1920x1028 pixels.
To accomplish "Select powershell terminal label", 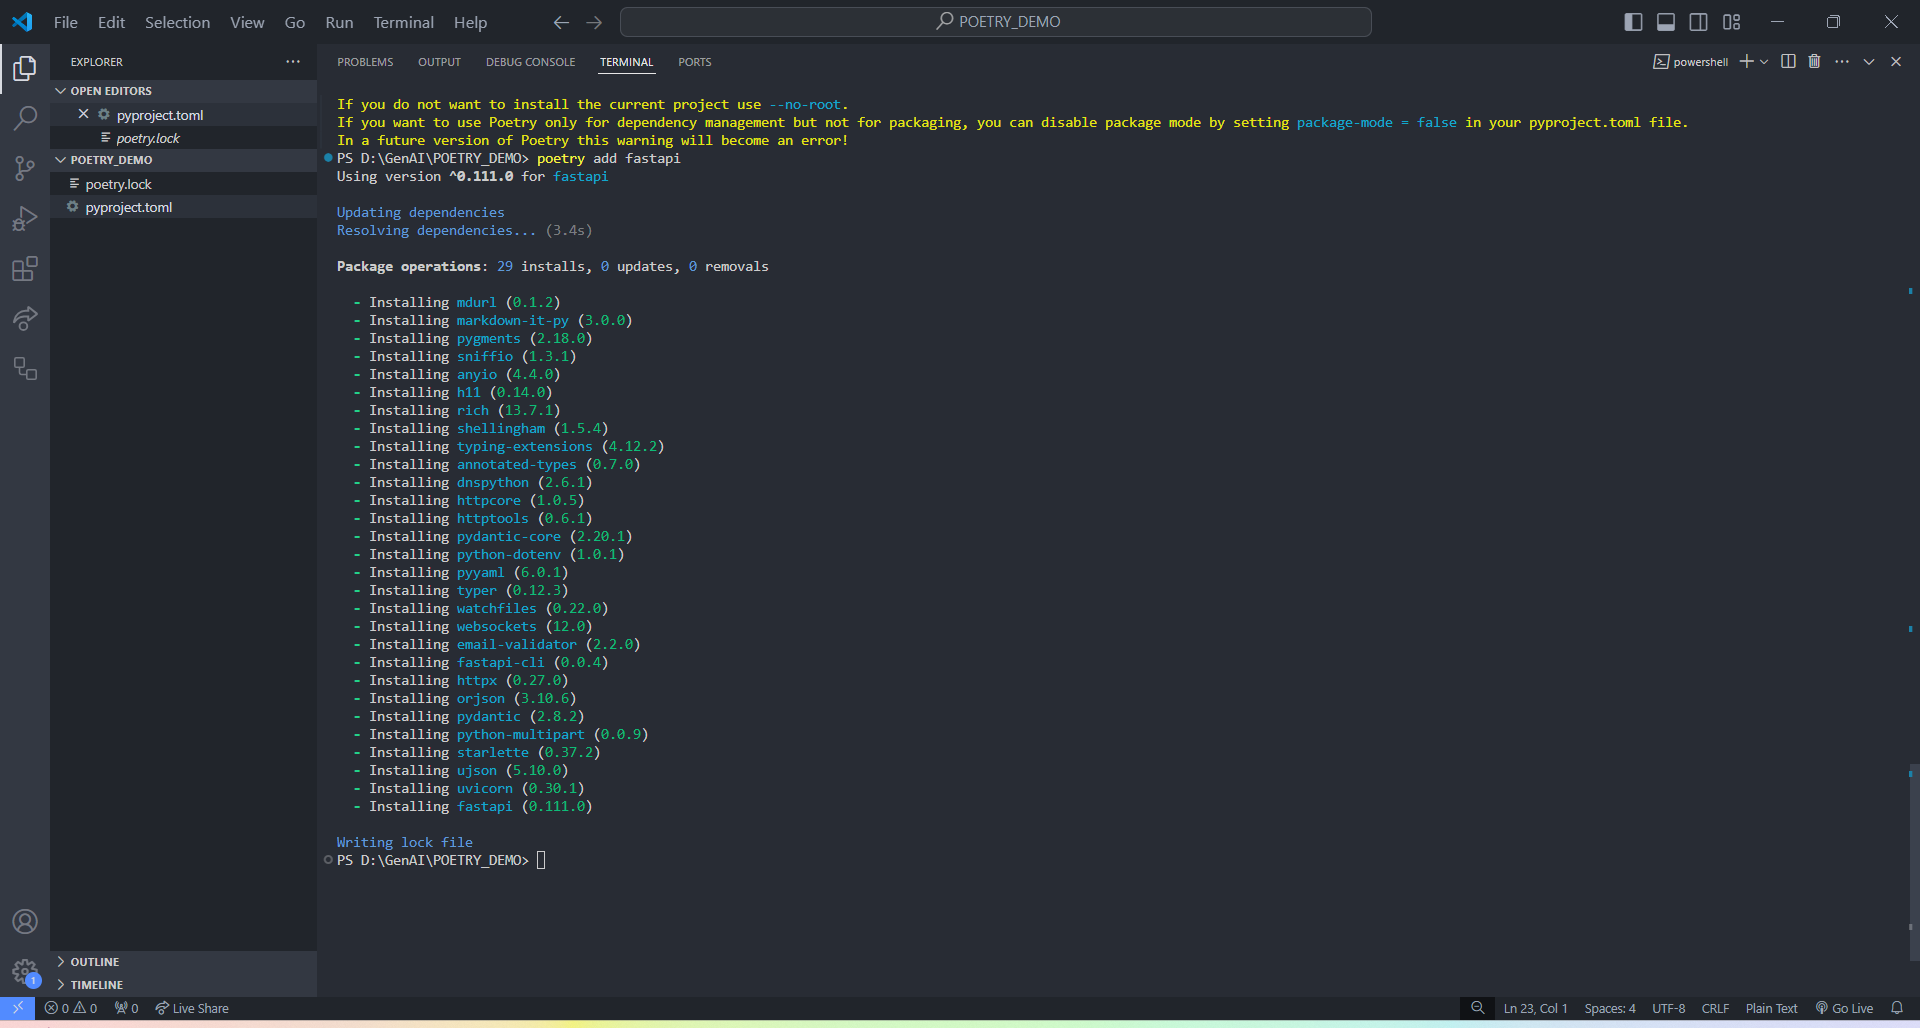I will (x=1690, y=62).
